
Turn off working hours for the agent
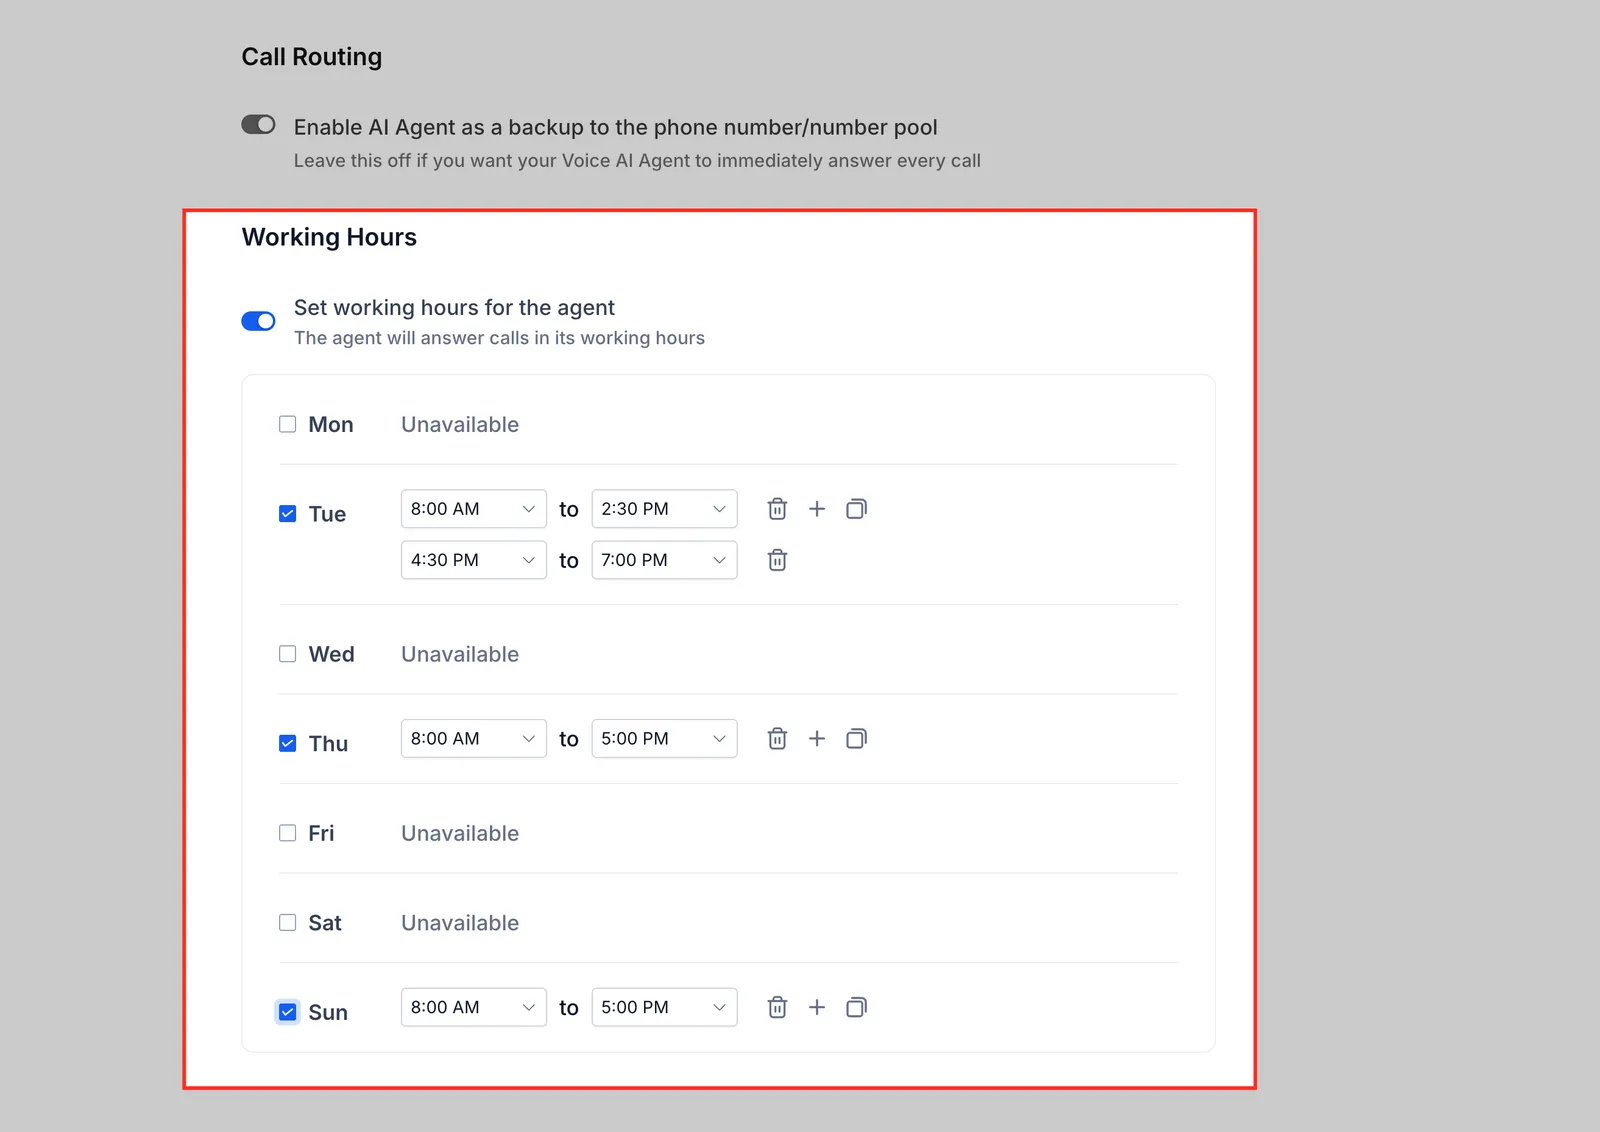[258, 321]
